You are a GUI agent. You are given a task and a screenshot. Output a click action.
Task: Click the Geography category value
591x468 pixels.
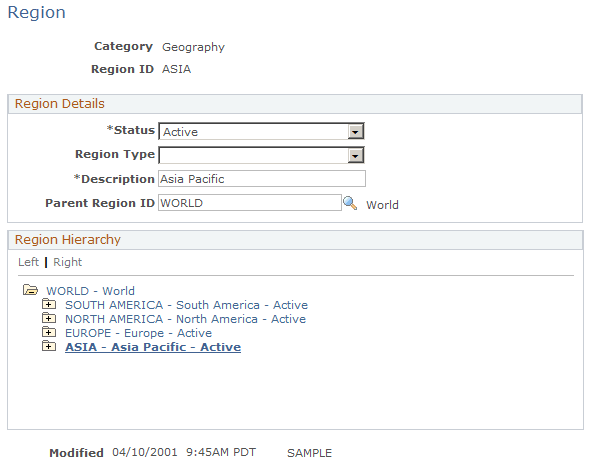(193, 47)
